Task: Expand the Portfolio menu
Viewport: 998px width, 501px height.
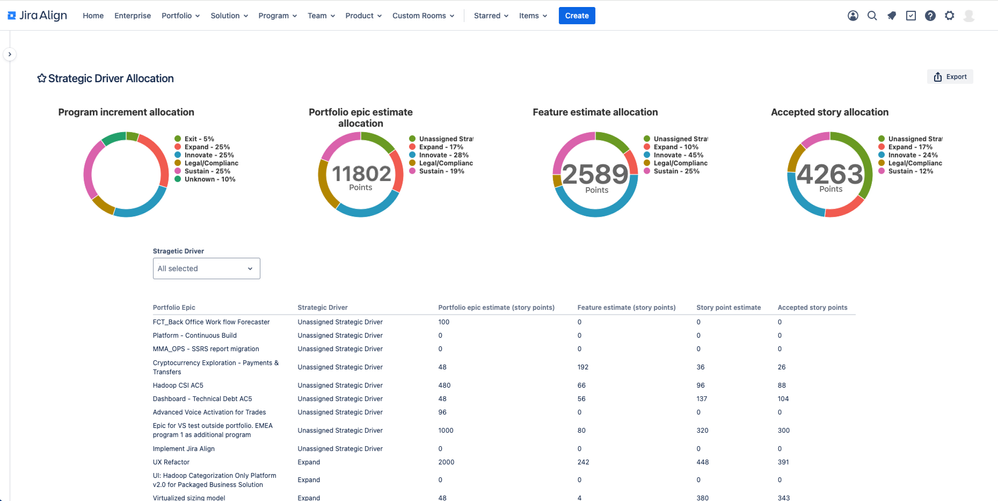Action: coord(181,16)
